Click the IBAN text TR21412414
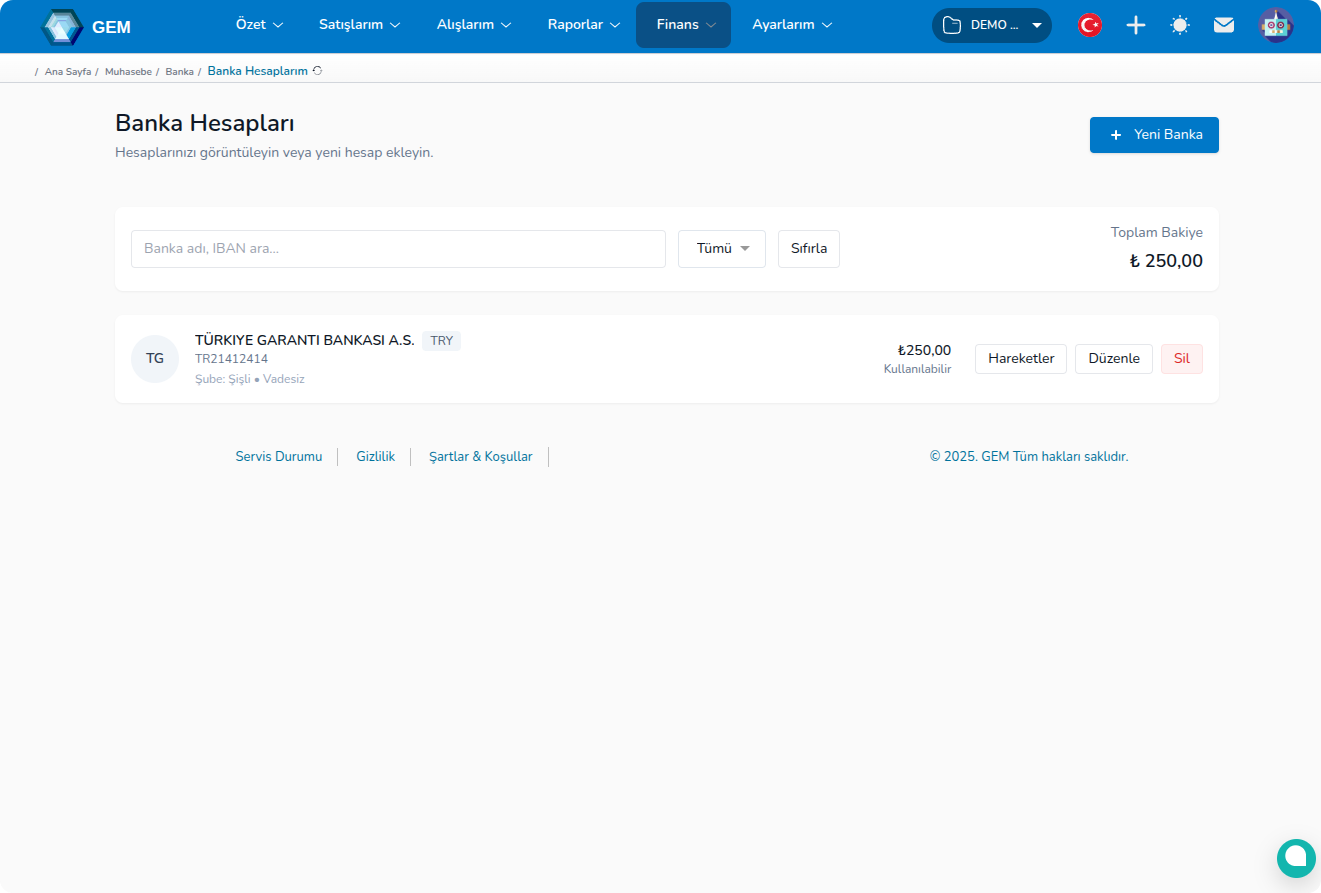Screen dimensions: 1321x893 232,359
